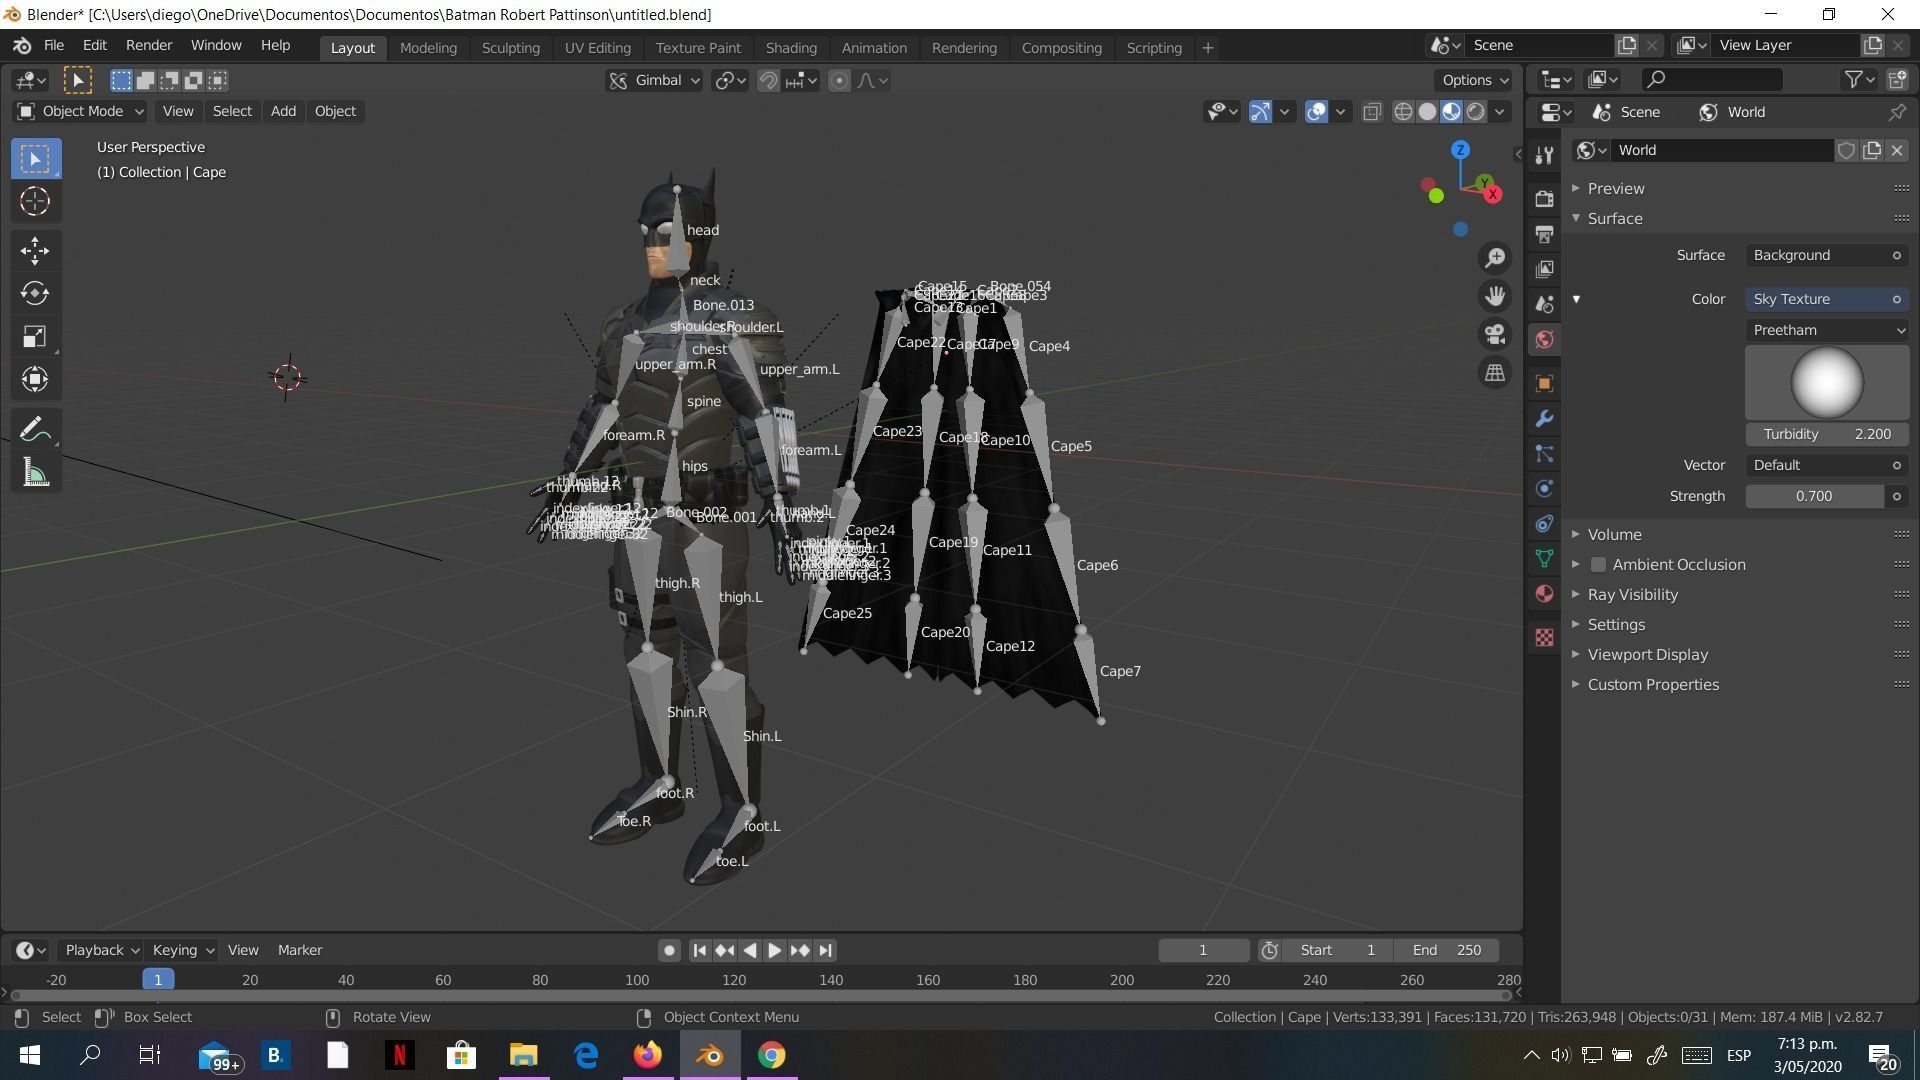Open the Object Mode dropdown
This screenshot has width=1920, height=1080.
80,111
